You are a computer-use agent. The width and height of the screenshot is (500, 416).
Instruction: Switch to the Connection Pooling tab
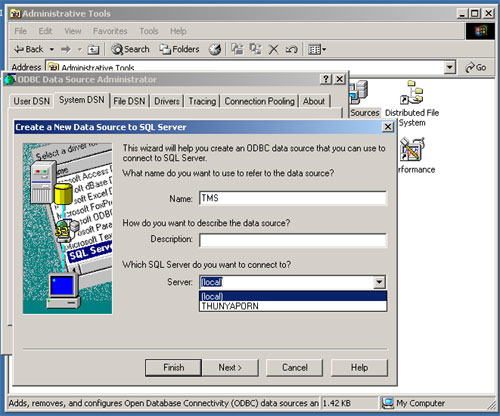pyautogui.click(x=259, y=101)
